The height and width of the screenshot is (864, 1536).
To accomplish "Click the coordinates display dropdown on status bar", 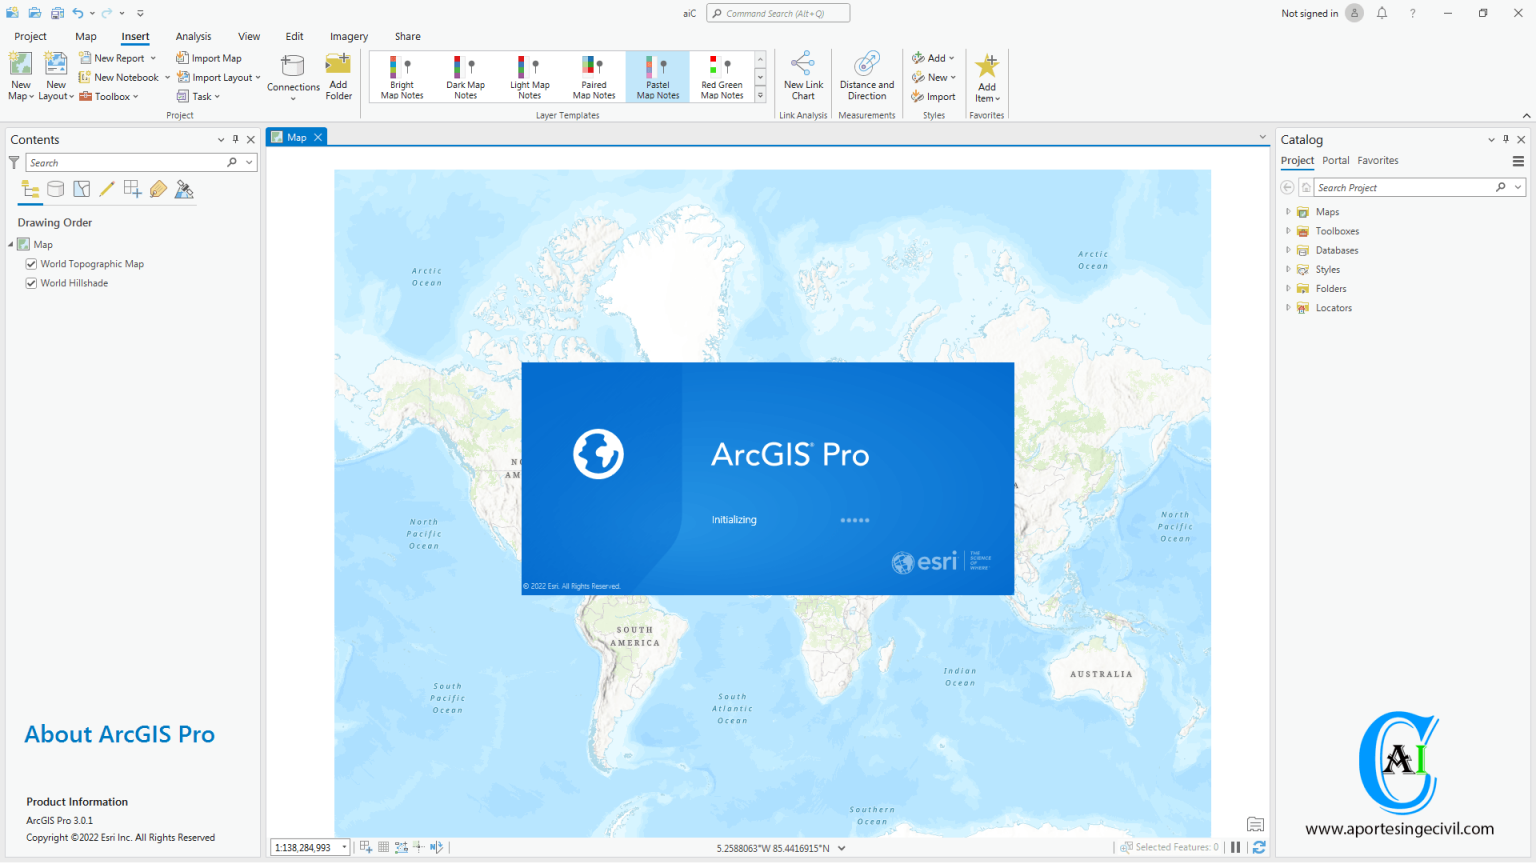I will pyautogui.click(x=843, y=847).
